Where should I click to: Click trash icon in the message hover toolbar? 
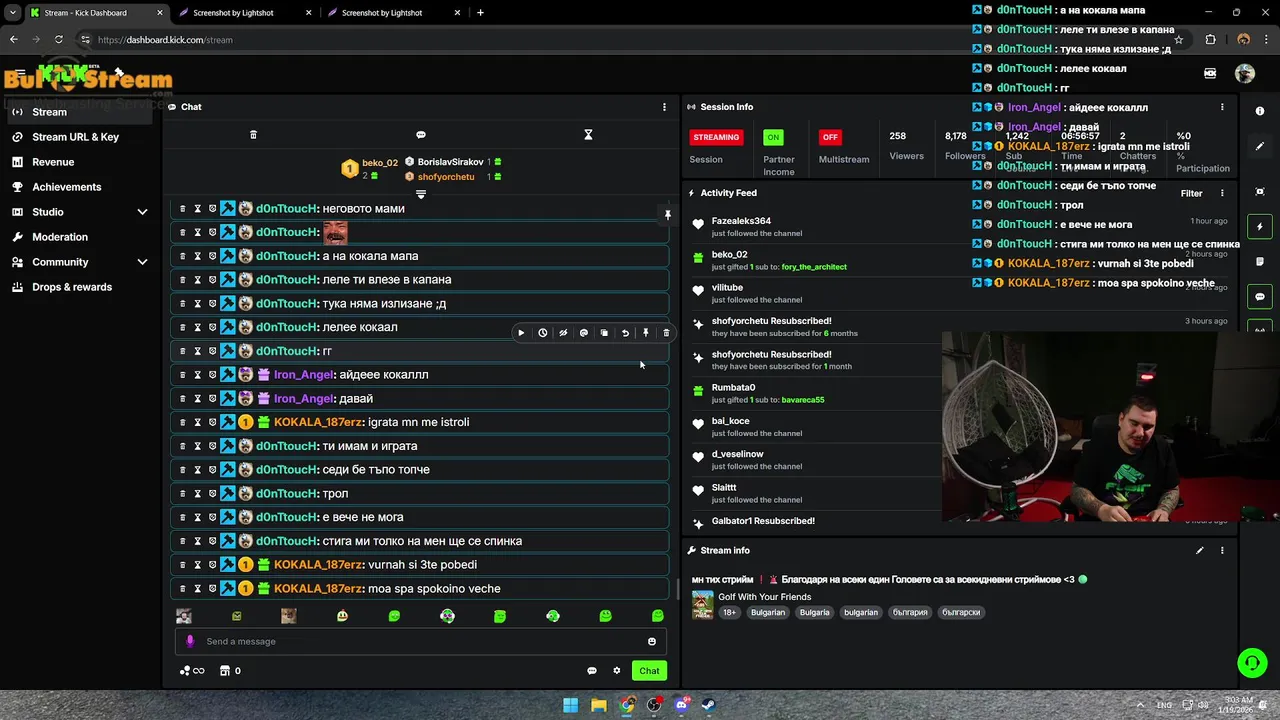click(666, 333)
